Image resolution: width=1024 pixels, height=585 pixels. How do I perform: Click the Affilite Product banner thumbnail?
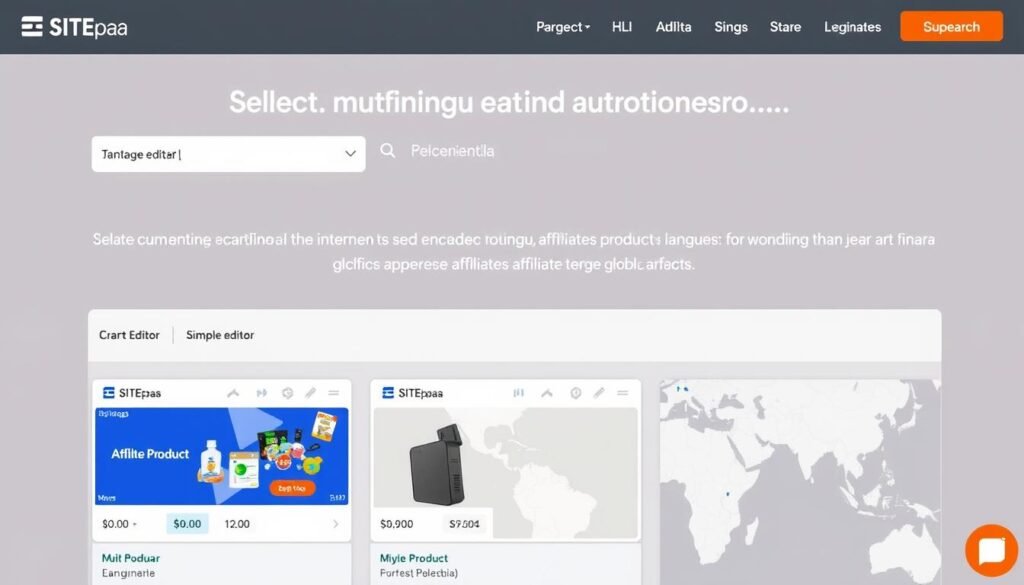click(x=221, y=456)
